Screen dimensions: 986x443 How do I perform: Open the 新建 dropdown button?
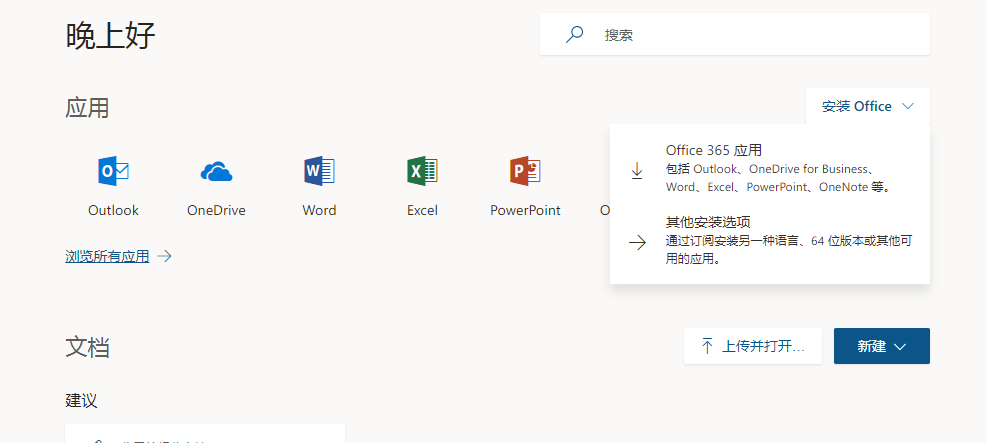882,346
